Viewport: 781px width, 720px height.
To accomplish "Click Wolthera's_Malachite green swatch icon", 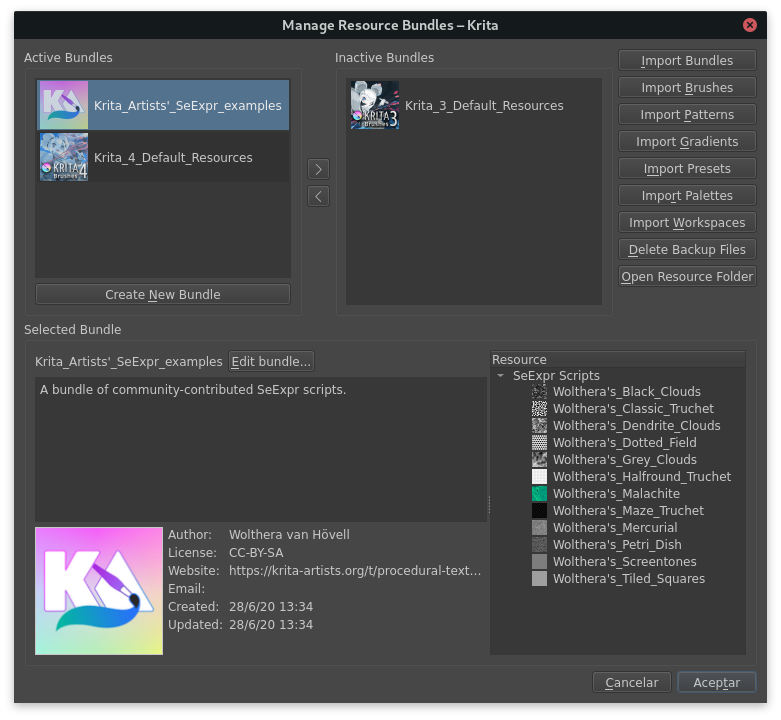I will [x=540, y=494].
